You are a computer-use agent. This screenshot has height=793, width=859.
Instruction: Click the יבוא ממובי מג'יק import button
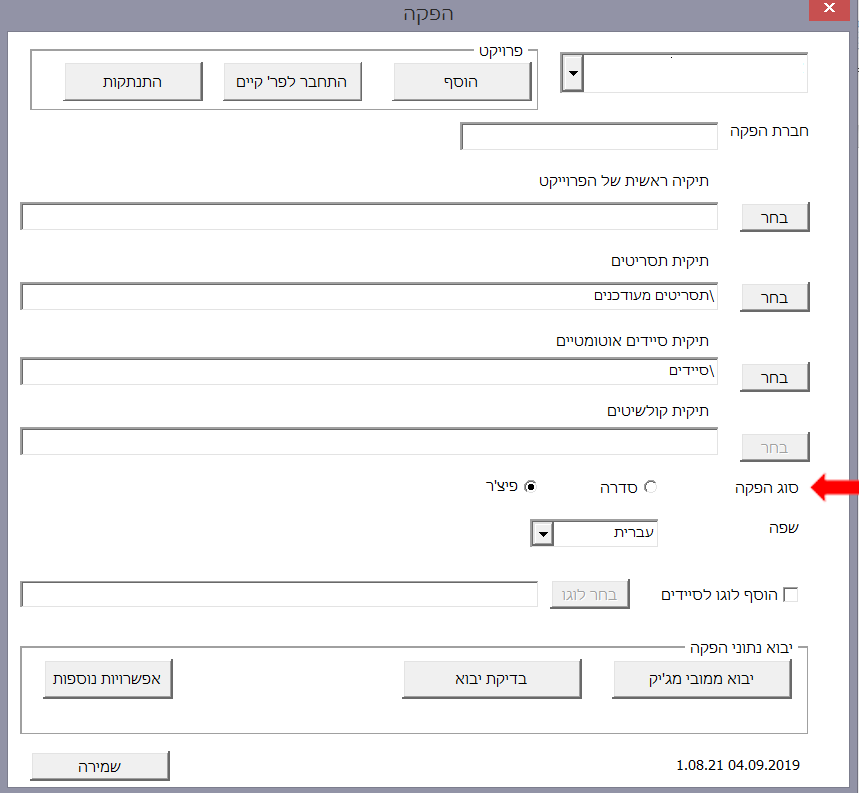(x=702, y=680)
